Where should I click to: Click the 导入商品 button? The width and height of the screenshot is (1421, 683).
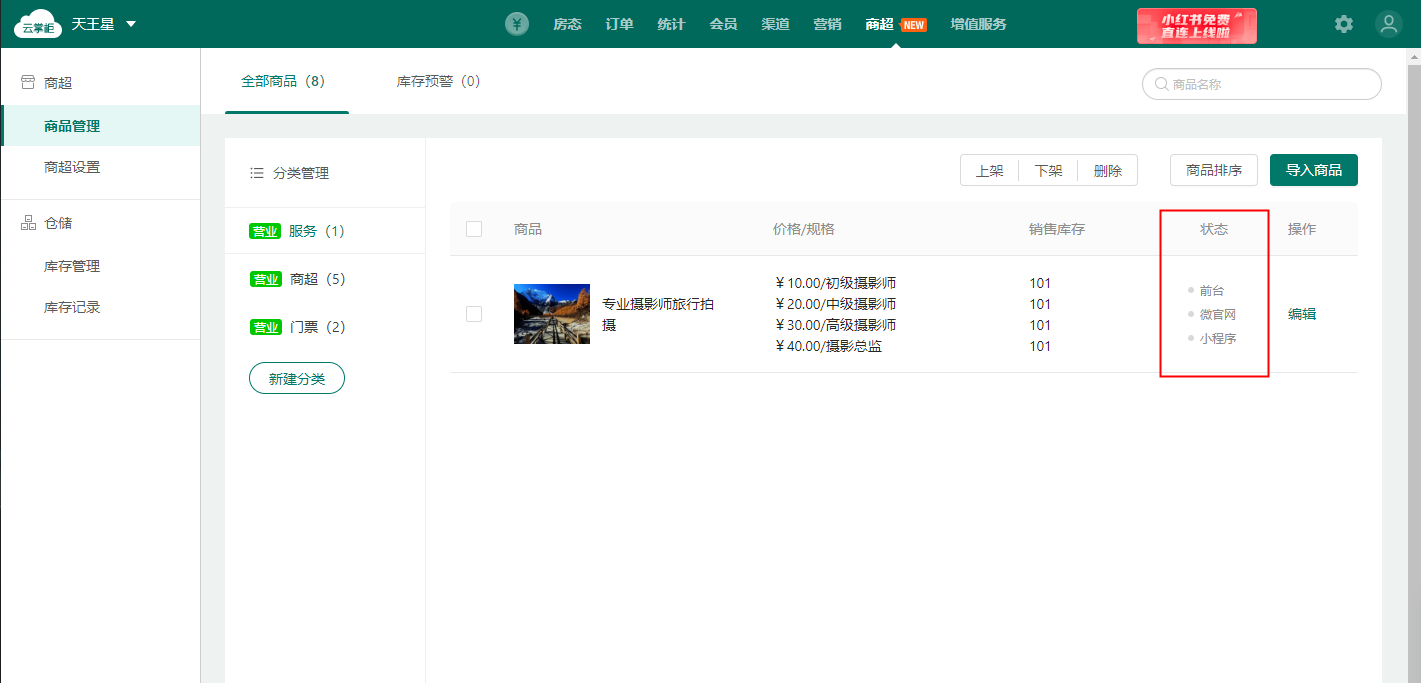[x=1313, y=170]
